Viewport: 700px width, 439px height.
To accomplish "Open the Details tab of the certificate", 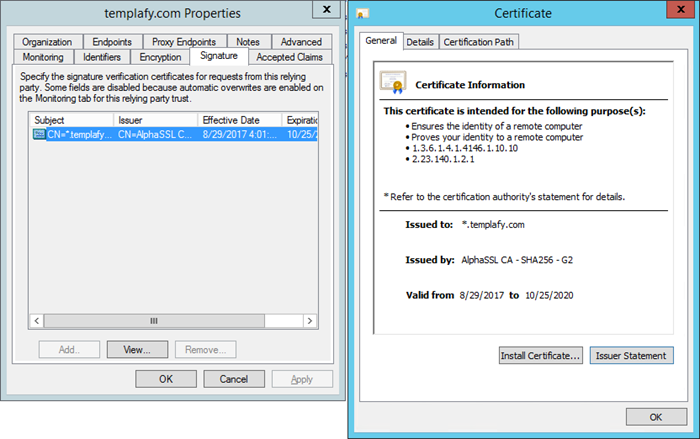I will point(420,42).
